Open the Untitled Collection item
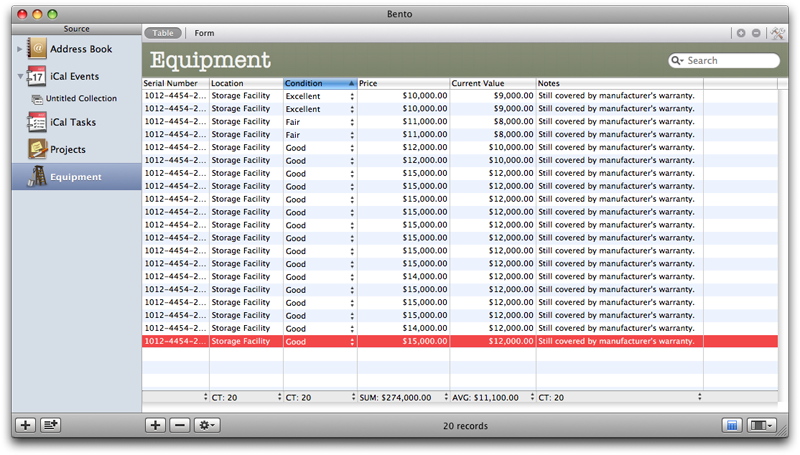Screen dimensions: 800x455 pos(75,98)
